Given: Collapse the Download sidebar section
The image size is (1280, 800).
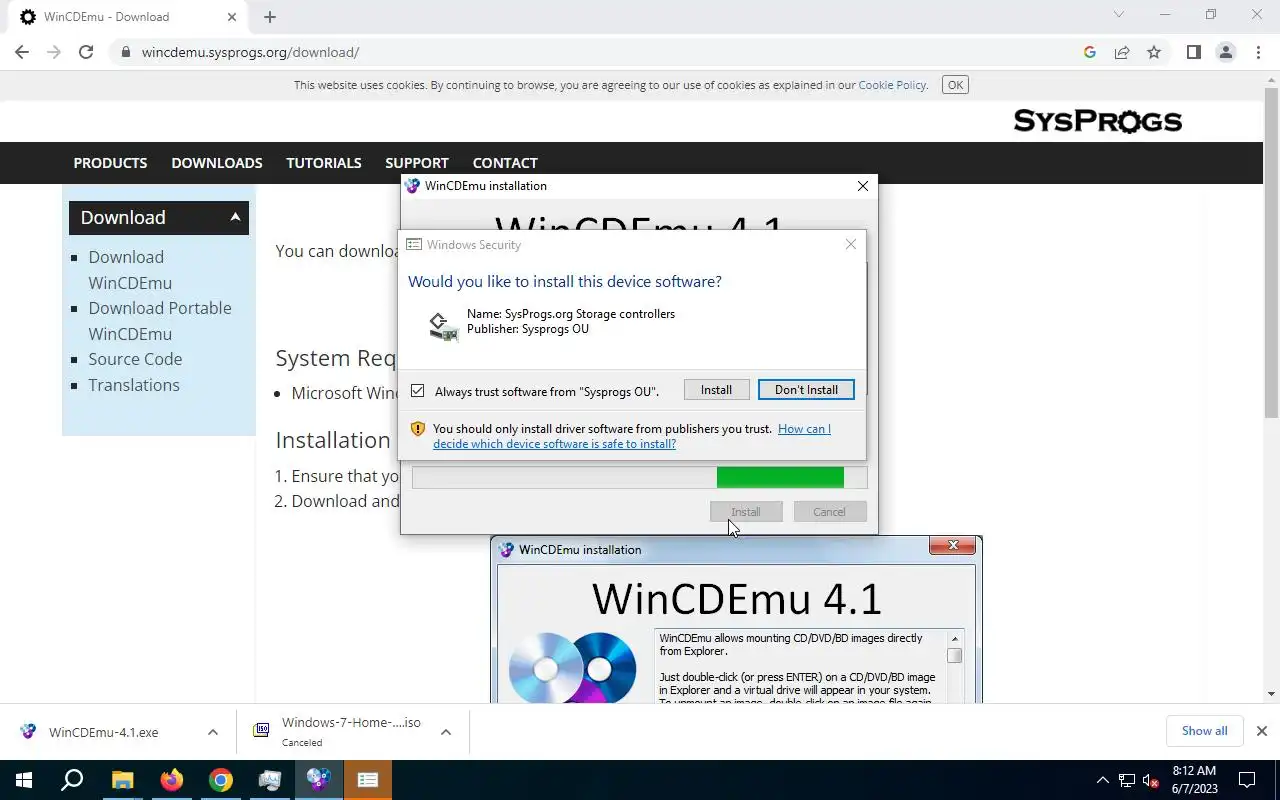Looking at the screenshot, I should pyautogui.click(x=235, y=217).
